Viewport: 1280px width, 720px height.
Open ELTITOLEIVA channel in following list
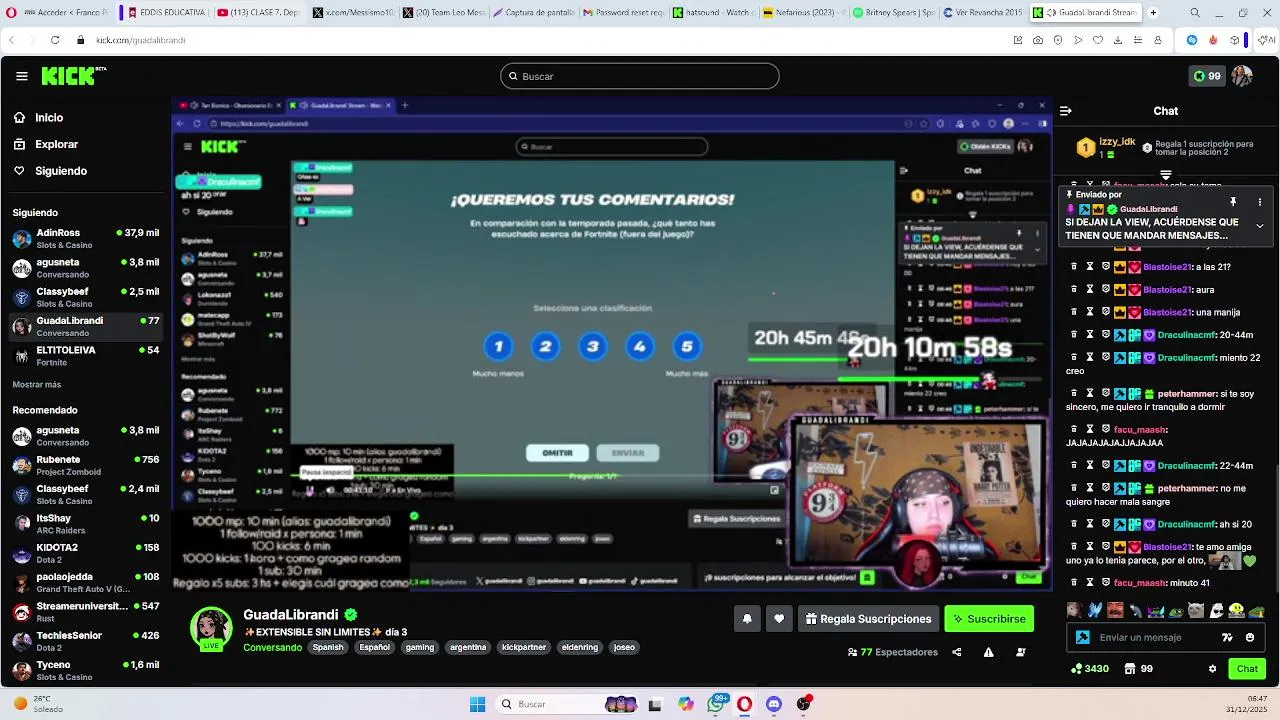coord(86,356)
